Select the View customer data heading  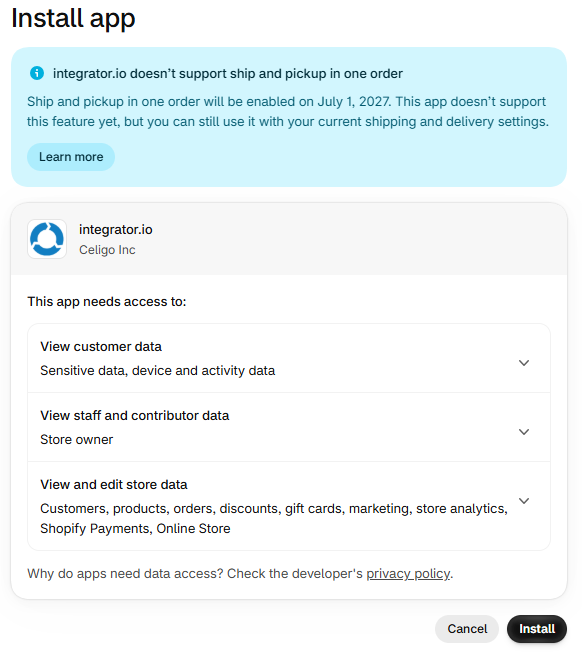(x=101, y=347)
